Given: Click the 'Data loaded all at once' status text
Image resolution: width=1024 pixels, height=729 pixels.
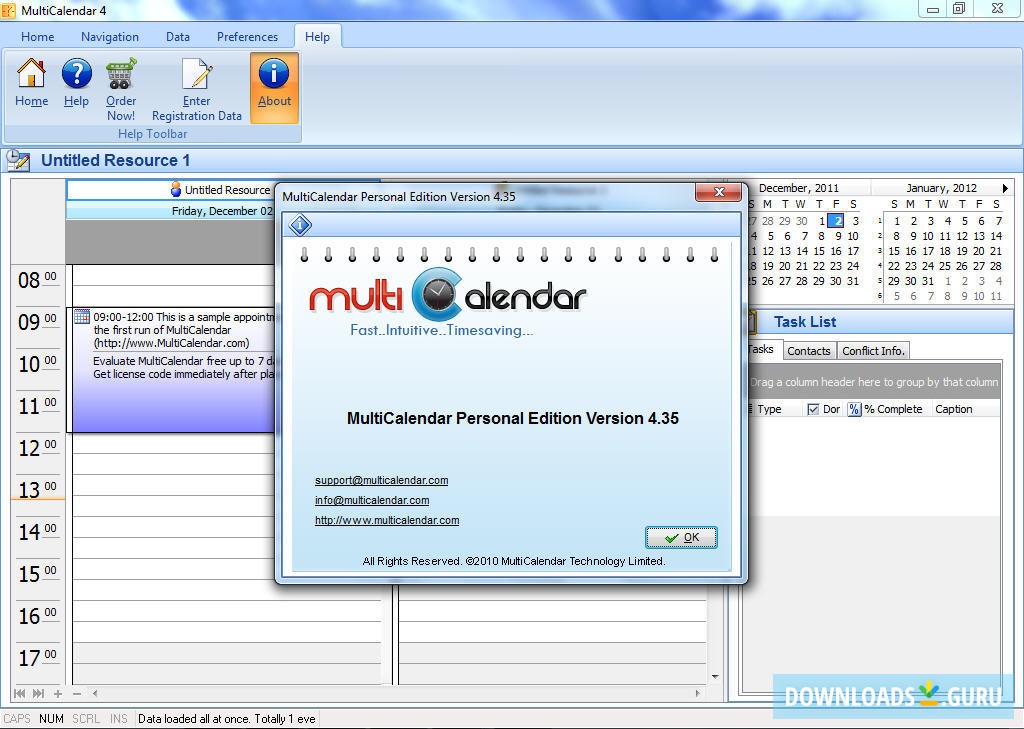Looking at the screenshot, I should click(227, 719).
